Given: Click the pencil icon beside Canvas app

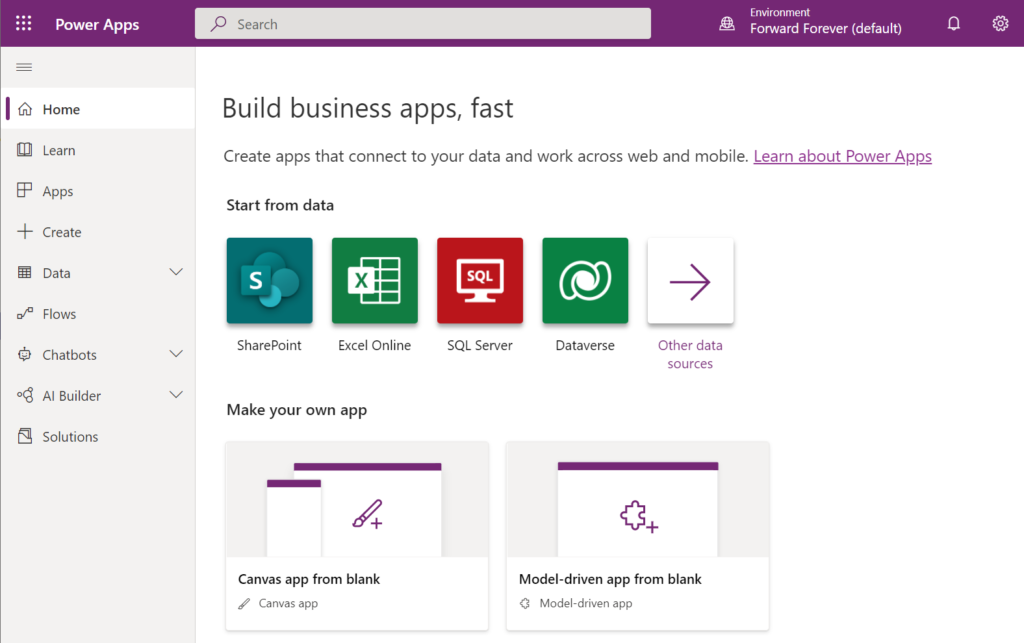Looking at the screenshot, I should (244, 604).
